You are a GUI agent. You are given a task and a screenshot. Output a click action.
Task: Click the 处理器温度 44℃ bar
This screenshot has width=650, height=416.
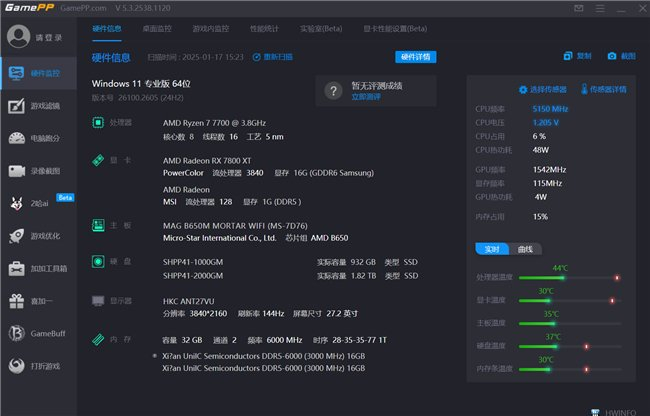pos(570,278)
